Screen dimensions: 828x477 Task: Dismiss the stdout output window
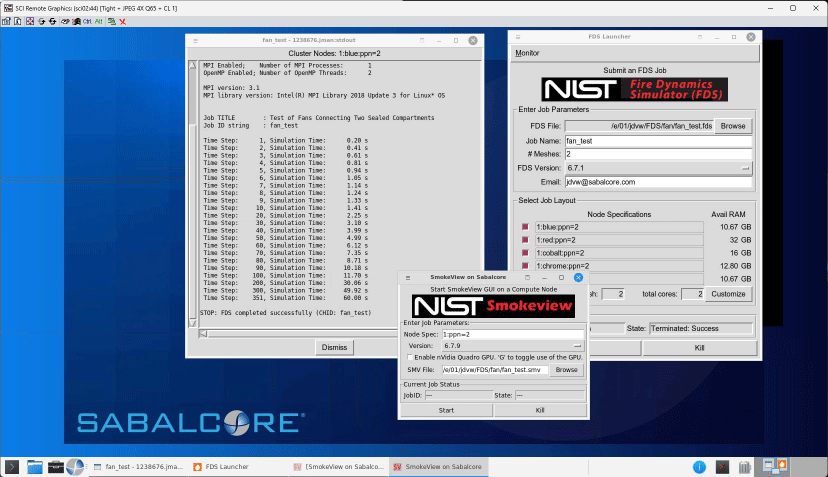(x=334, y=348)
